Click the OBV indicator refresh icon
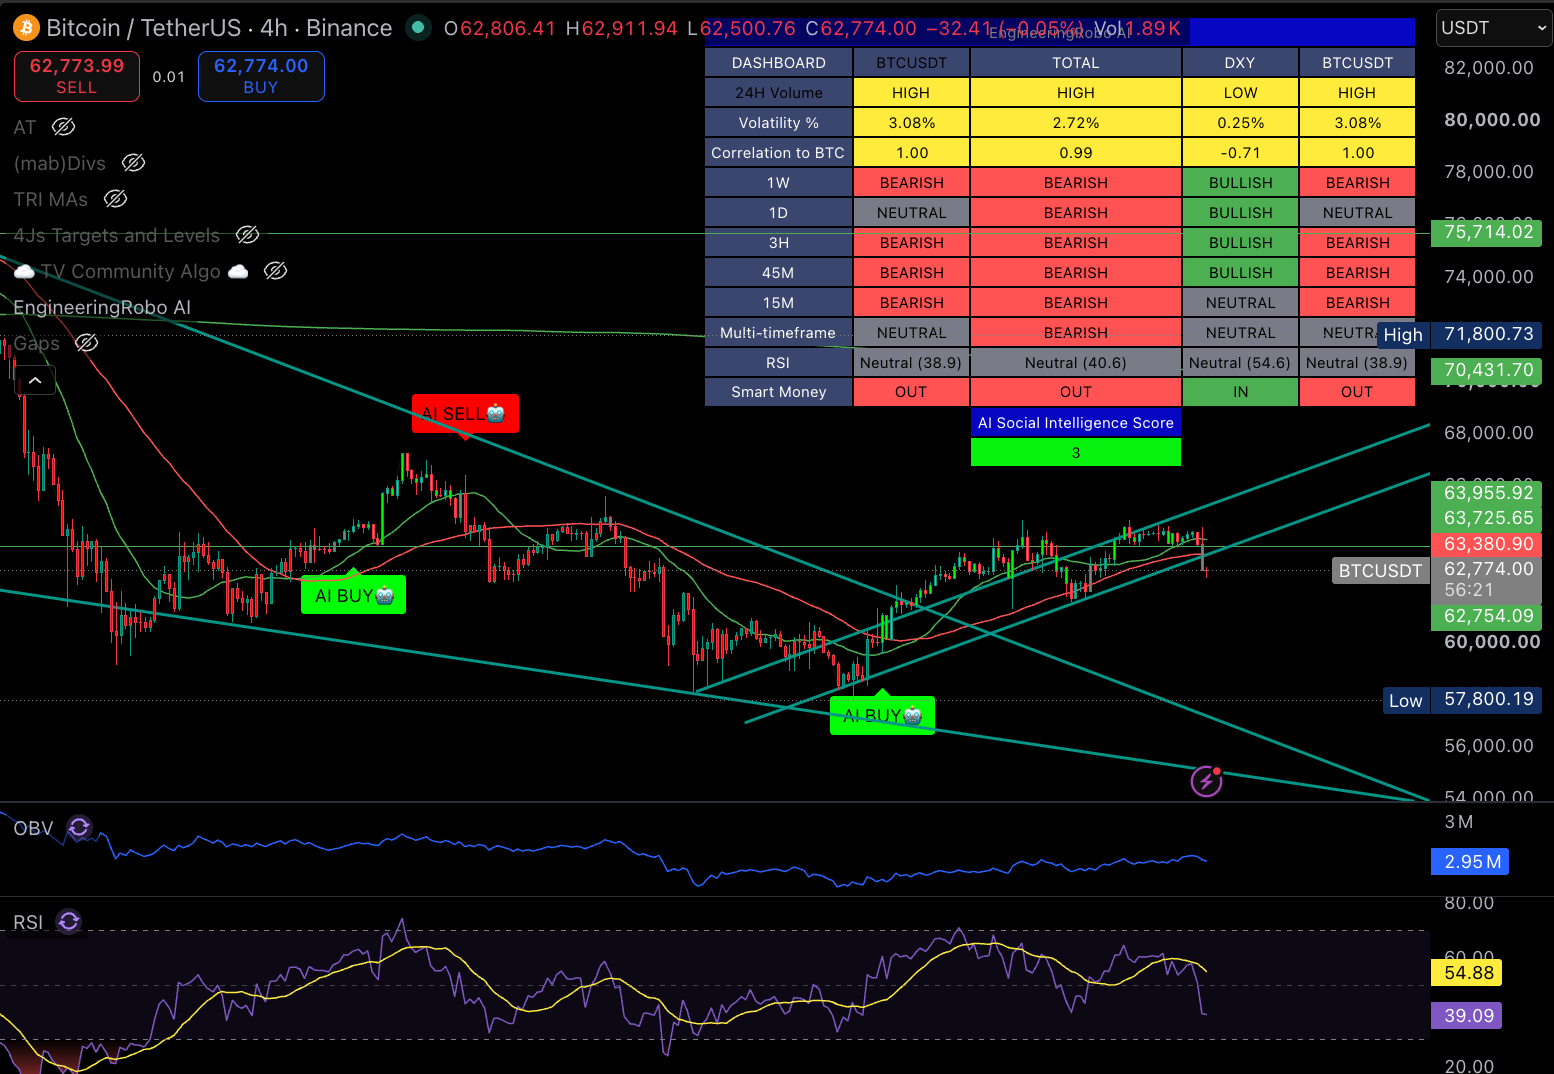Screen dimensions: 1554x1074 79,828
